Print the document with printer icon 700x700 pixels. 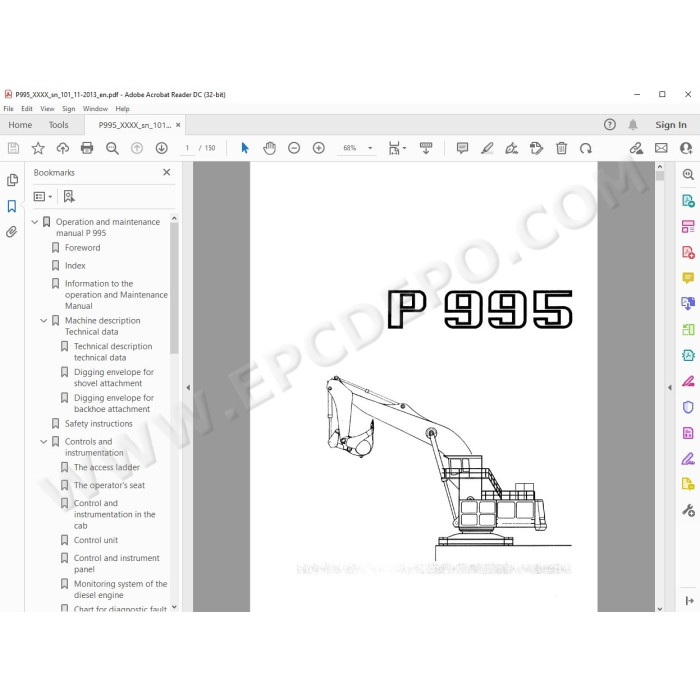(x=87, y=148)
